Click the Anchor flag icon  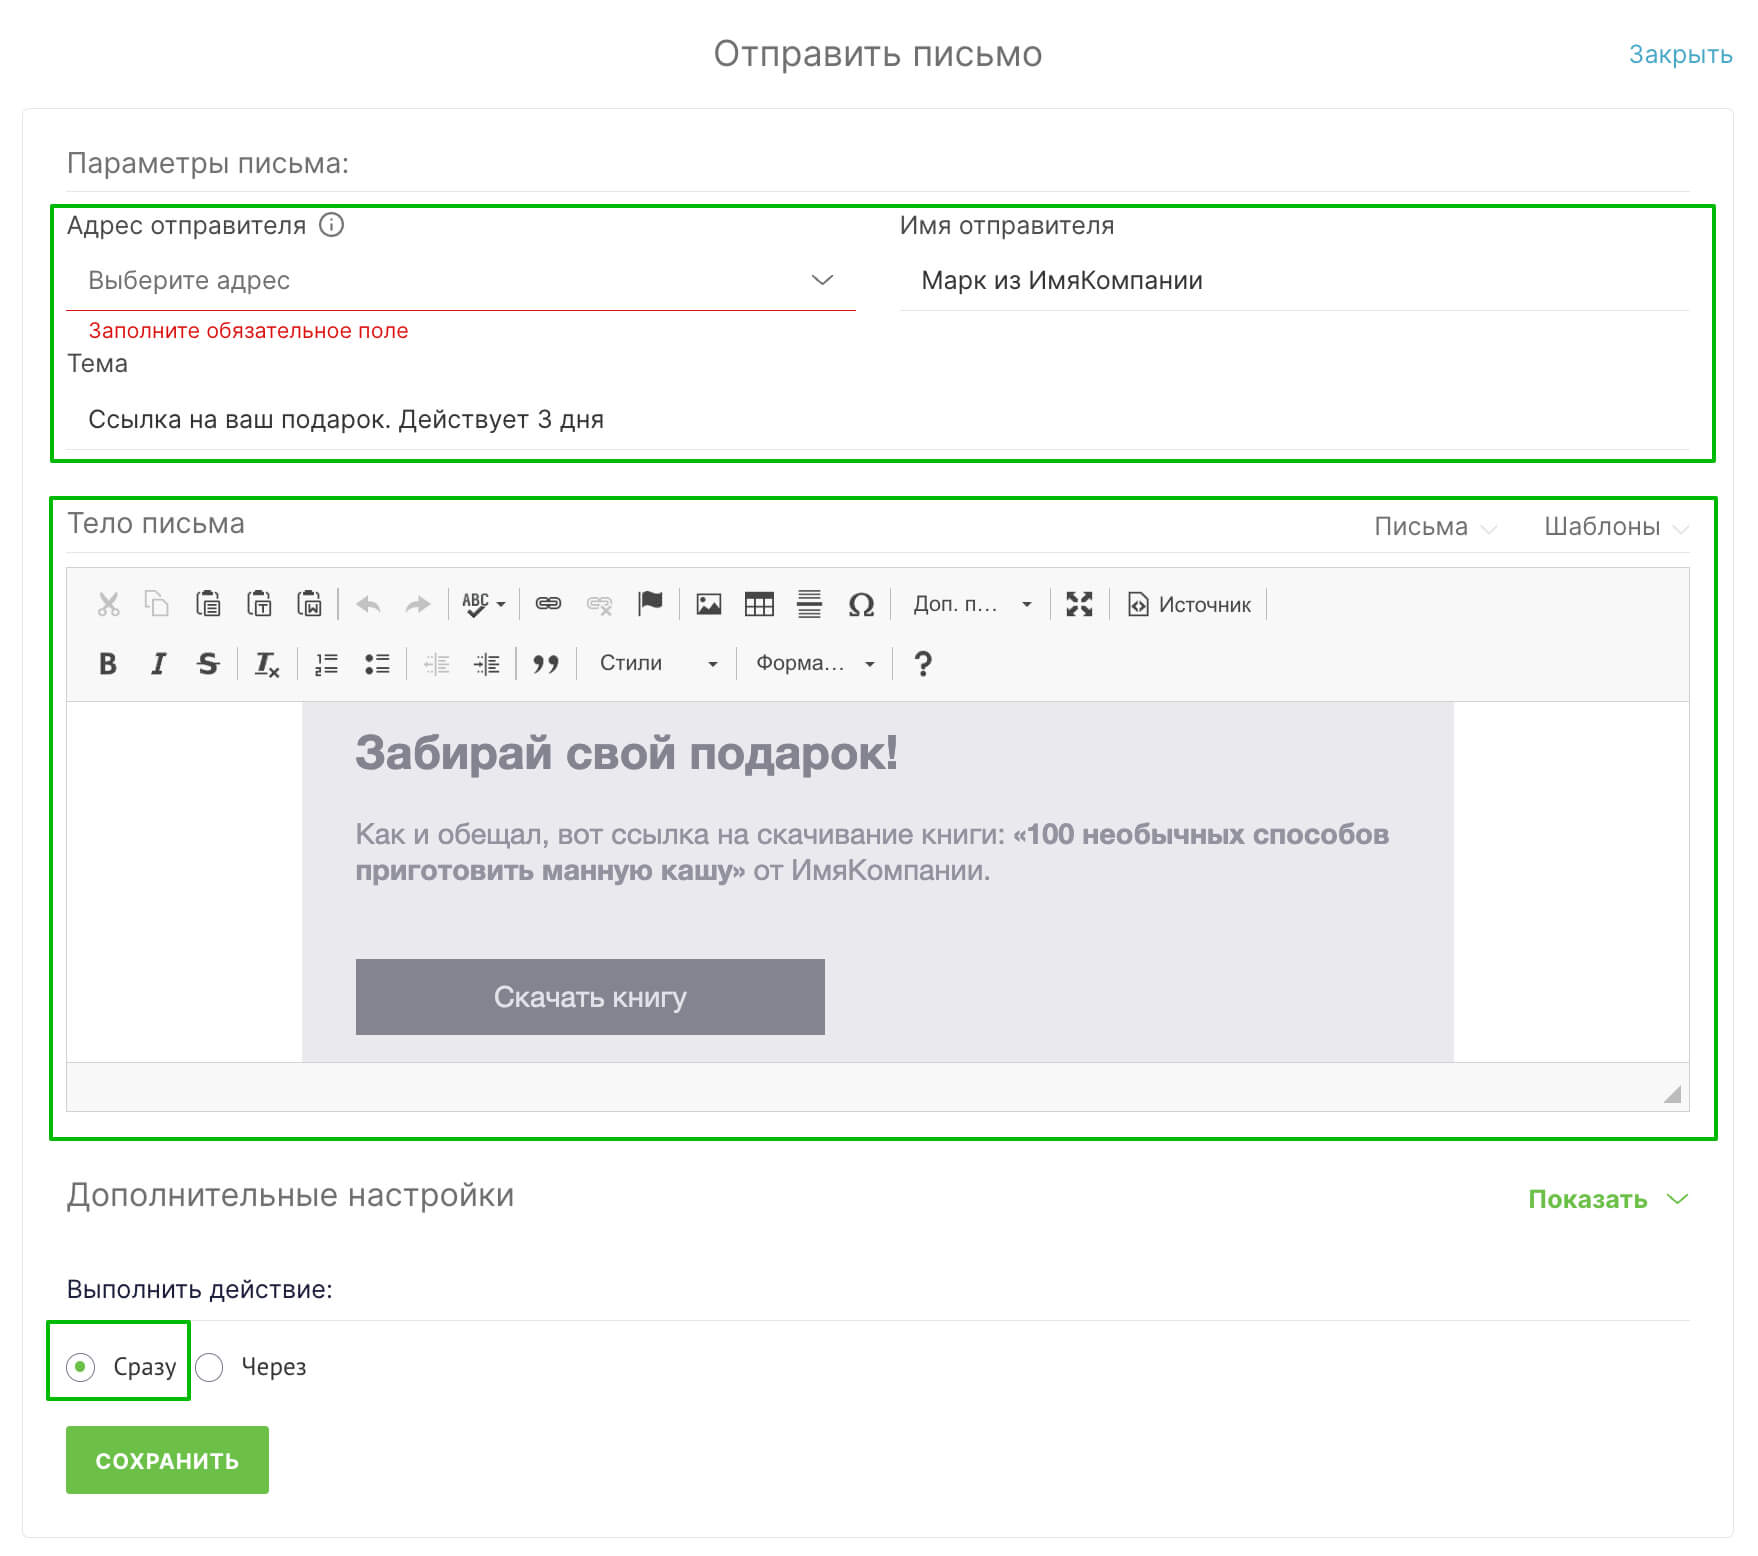pos(650,604)
